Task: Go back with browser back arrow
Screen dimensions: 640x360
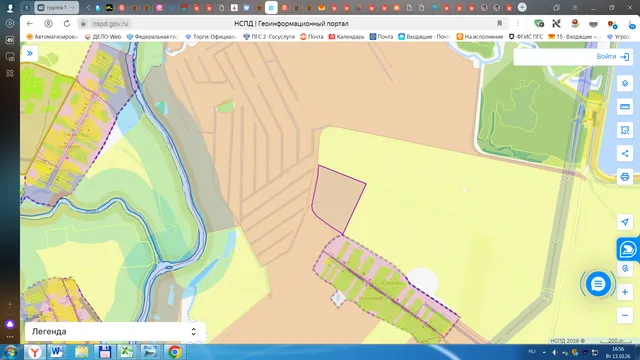Action: click(30, 24)
